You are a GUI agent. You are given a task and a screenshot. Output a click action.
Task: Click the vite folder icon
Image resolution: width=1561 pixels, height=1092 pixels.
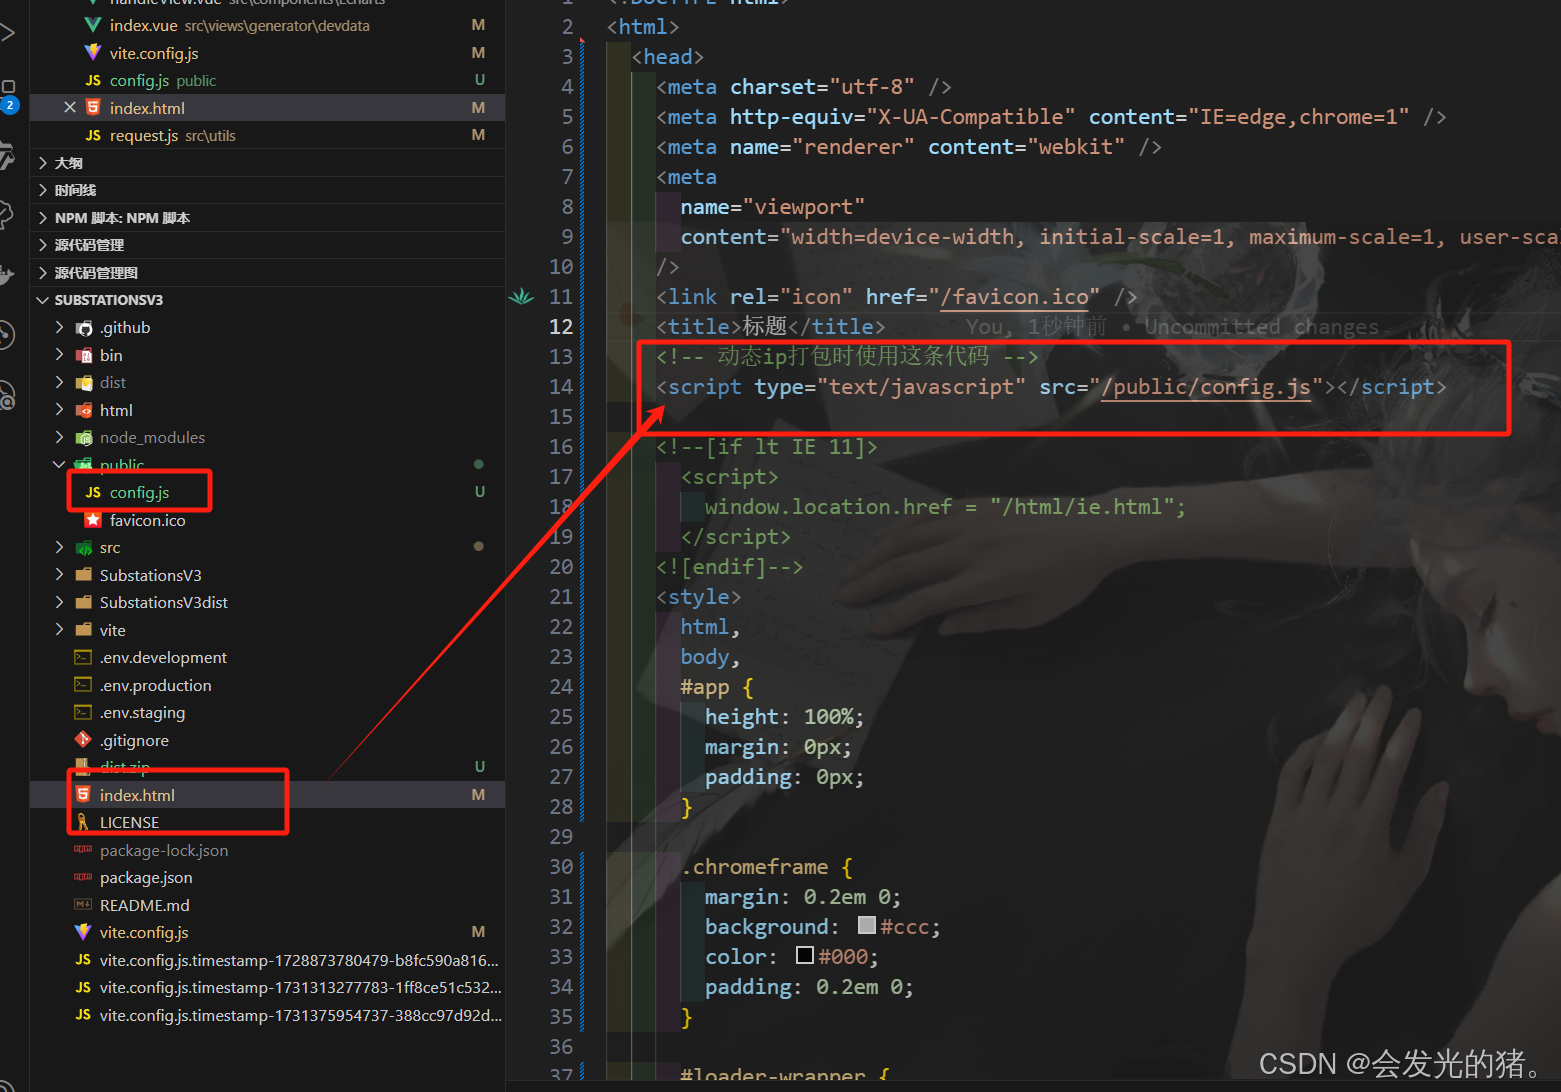[x=84, y=630]
